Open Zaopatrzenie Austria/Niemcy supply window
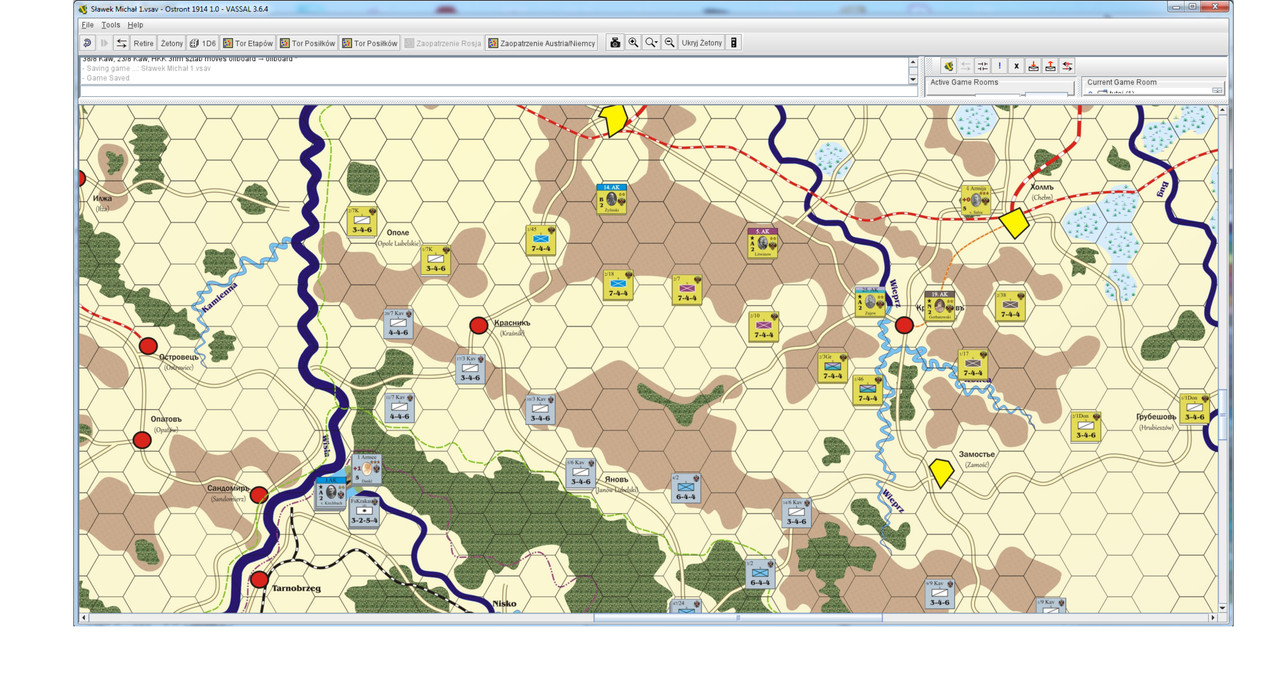 [x=542, y=43]
